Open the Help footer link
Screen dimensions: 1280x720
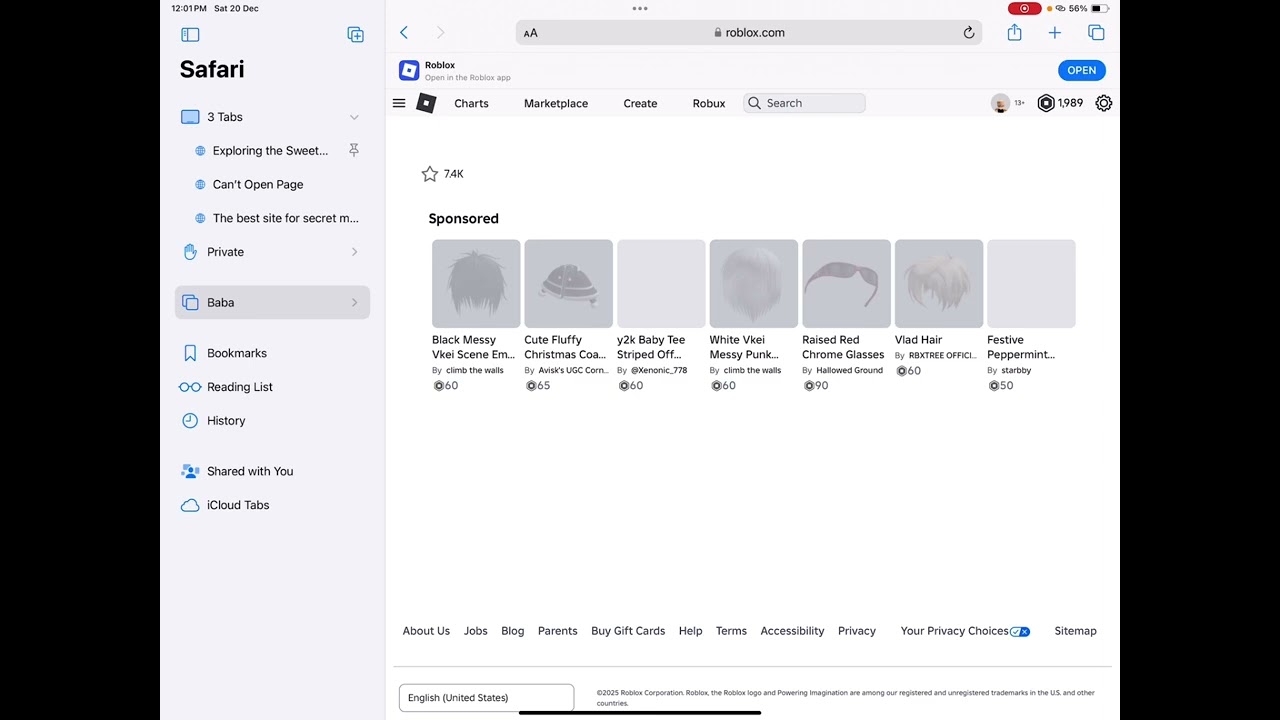click(691, 631)
